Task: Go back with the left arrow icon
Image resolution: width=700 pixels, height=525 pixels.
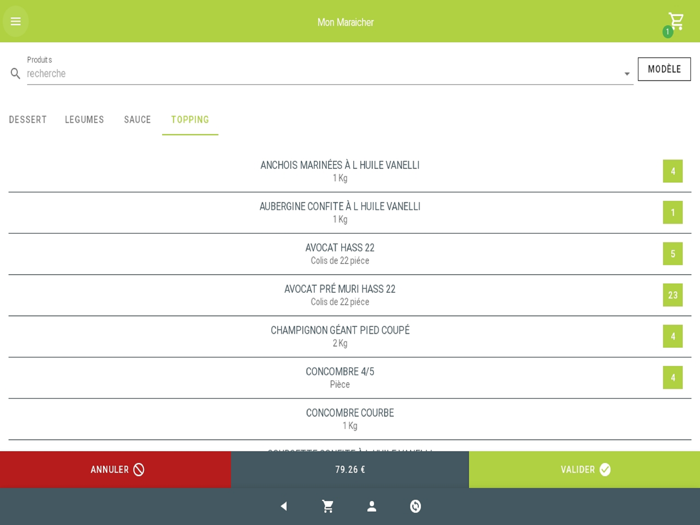Action: [284, 506]
